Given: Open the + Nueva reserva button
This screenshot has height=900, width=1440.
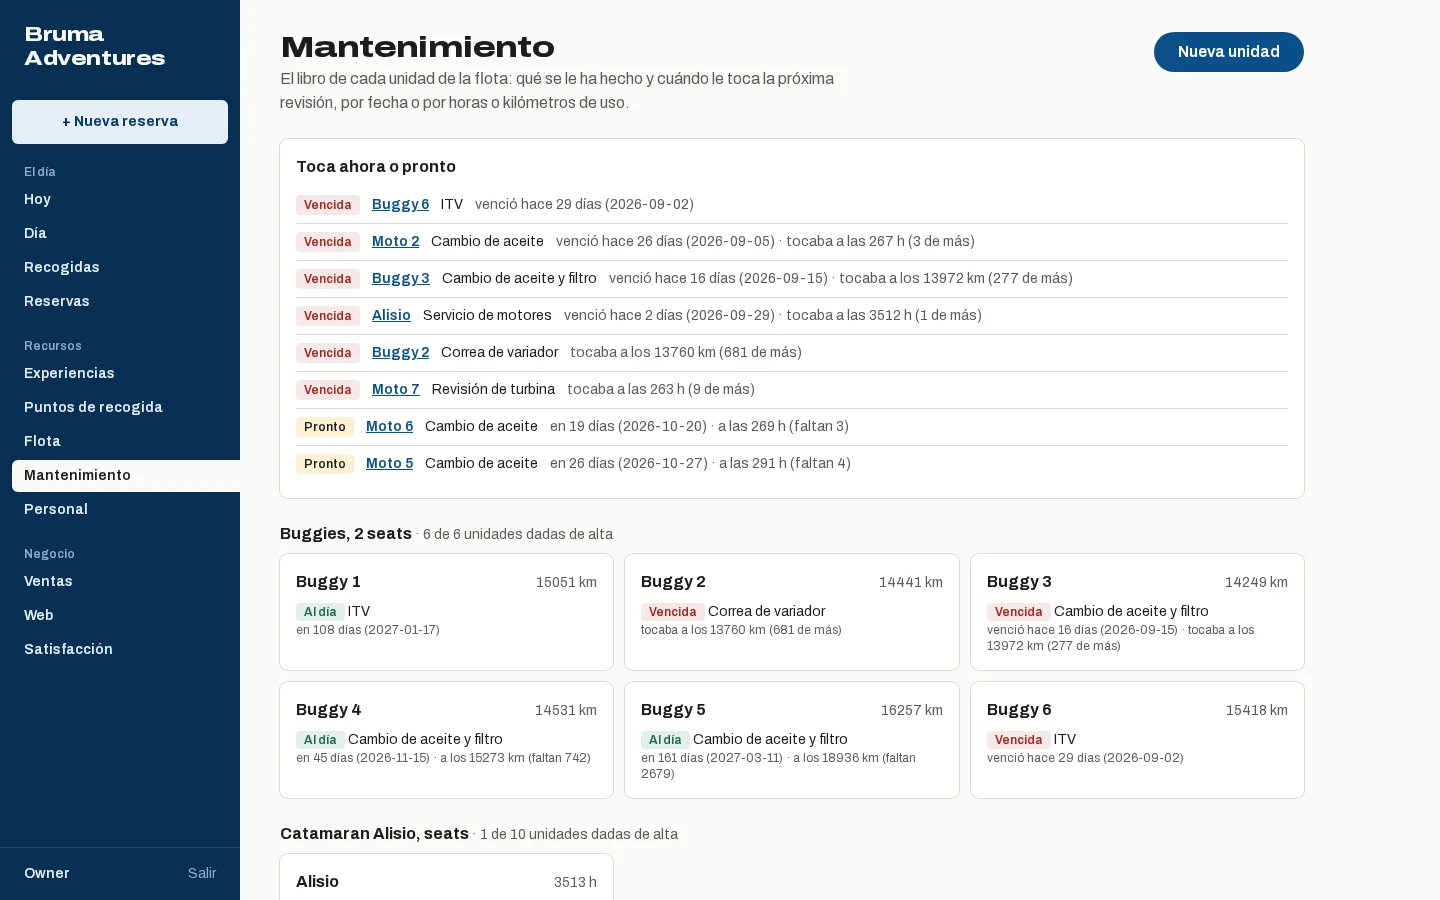Looking at the screenshot, I should click(120, 122).
